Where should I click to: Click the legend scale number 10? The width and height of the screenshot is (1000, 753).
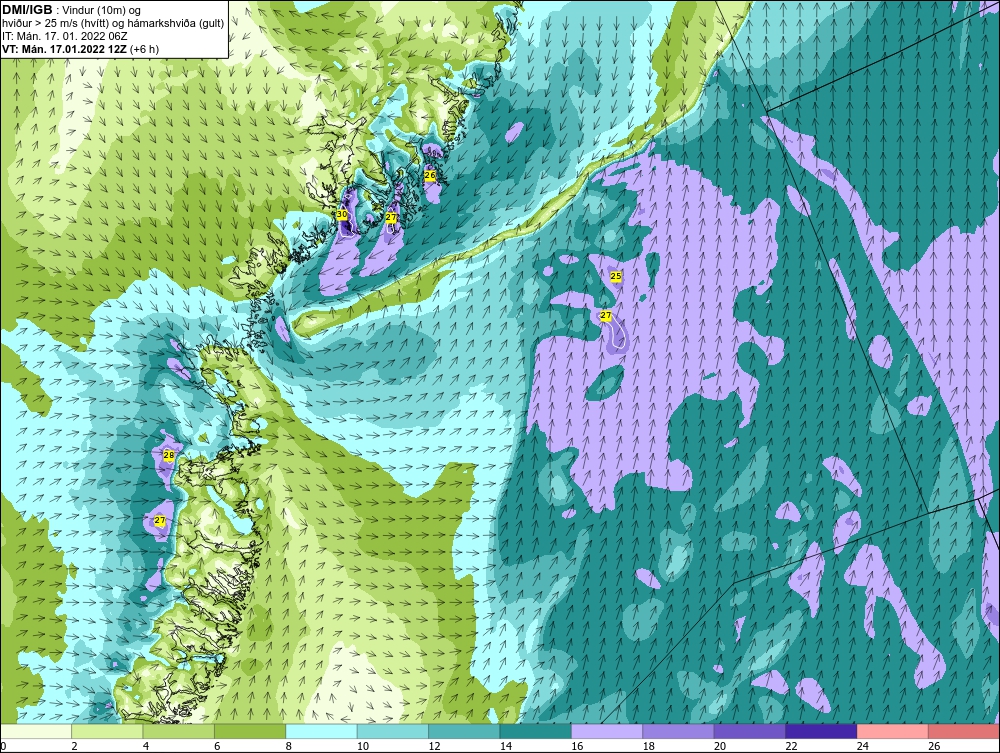363,747
